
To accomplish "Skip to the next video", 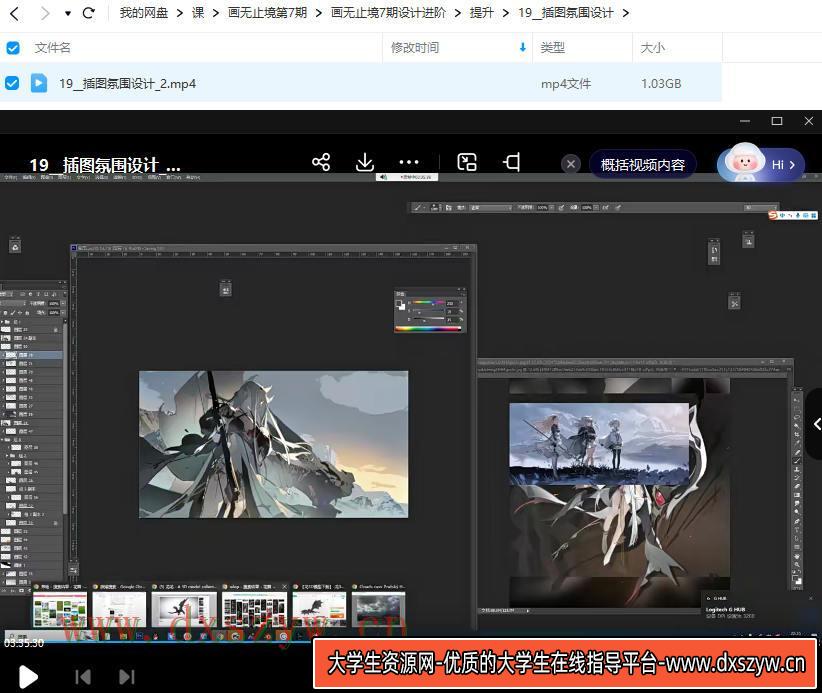I will 127,677.
